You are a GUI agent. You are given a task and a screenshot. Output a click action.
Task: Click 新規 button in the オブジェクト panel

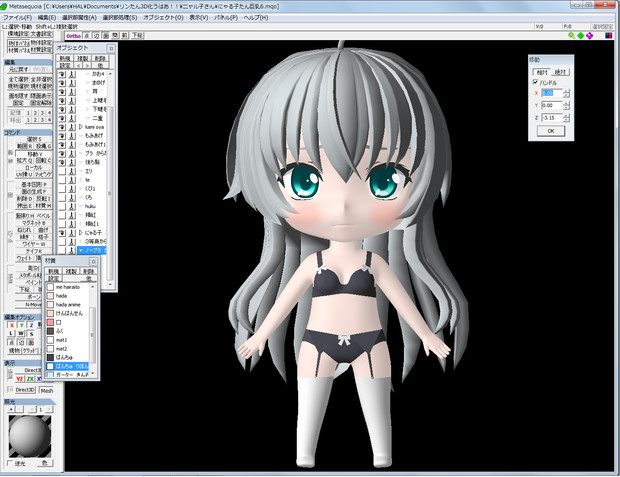point(65,58)
